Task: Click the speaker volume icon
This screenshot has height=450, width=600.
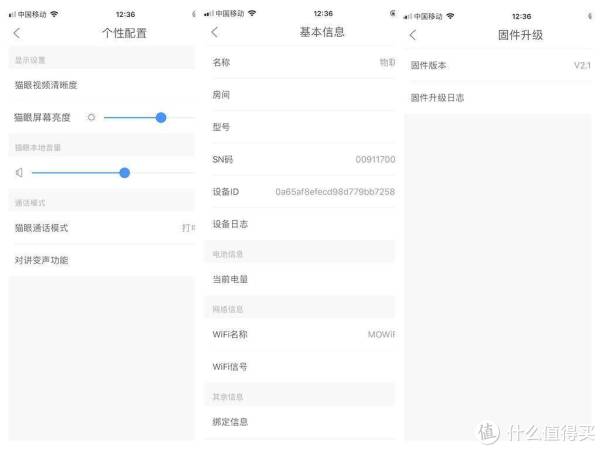Action: [x=19, y=172]
